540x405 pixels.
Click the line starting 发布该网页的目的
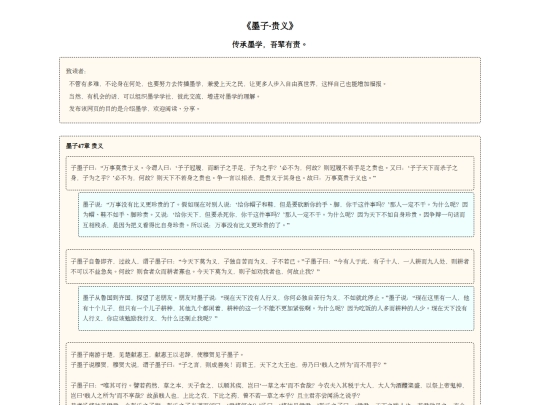tap(134, 109)
